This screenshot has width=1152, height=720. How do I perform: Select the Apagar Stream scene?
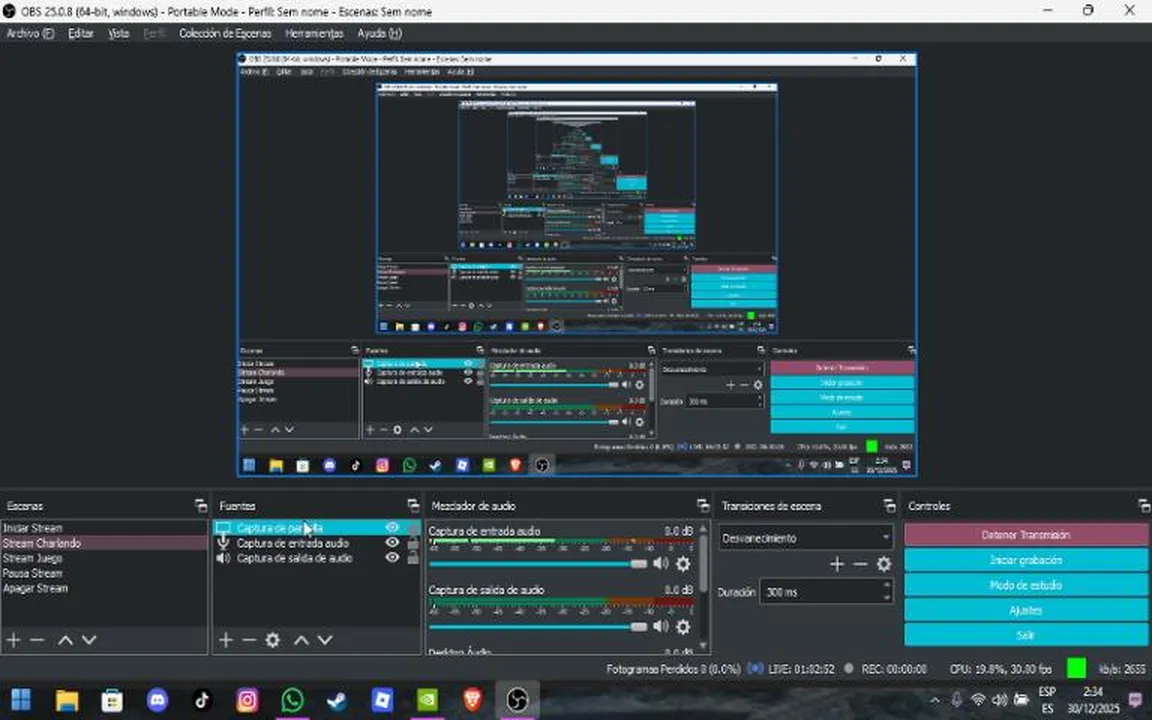pos(104,588)
